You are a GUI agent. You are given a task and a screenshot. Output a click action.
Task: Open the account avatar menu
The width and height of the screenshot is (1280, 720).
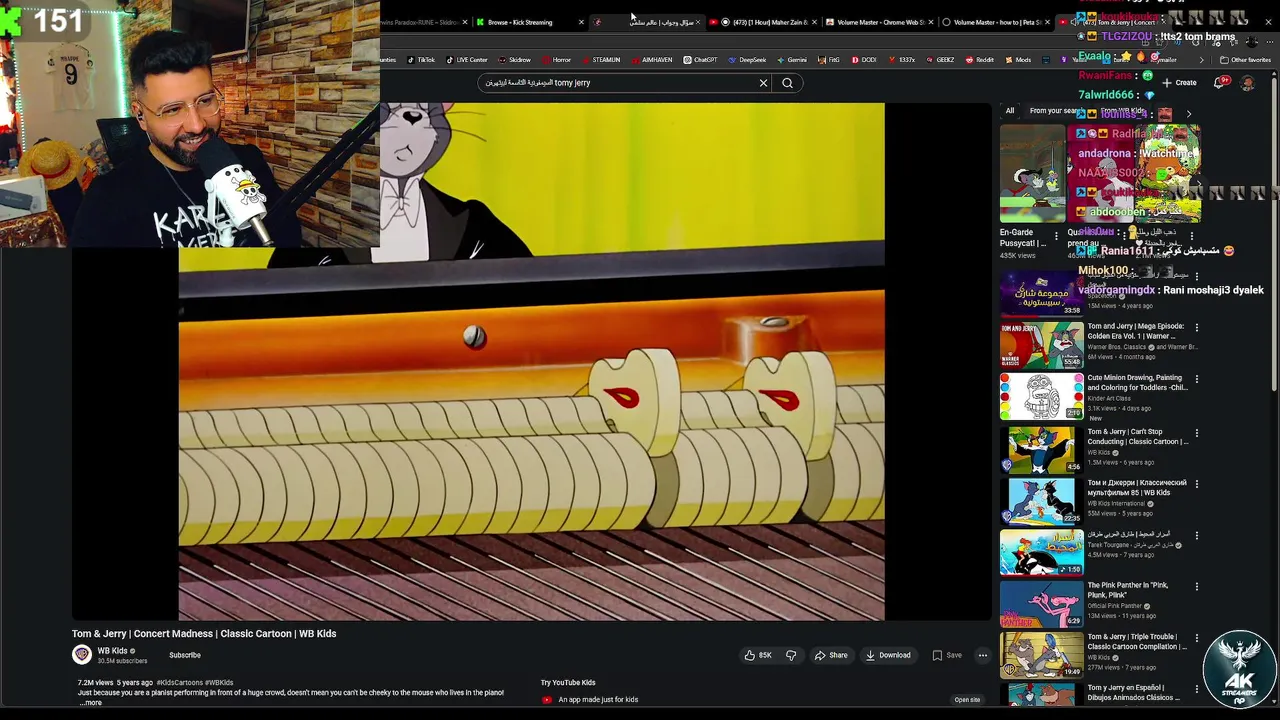(x=1247, y=83)
